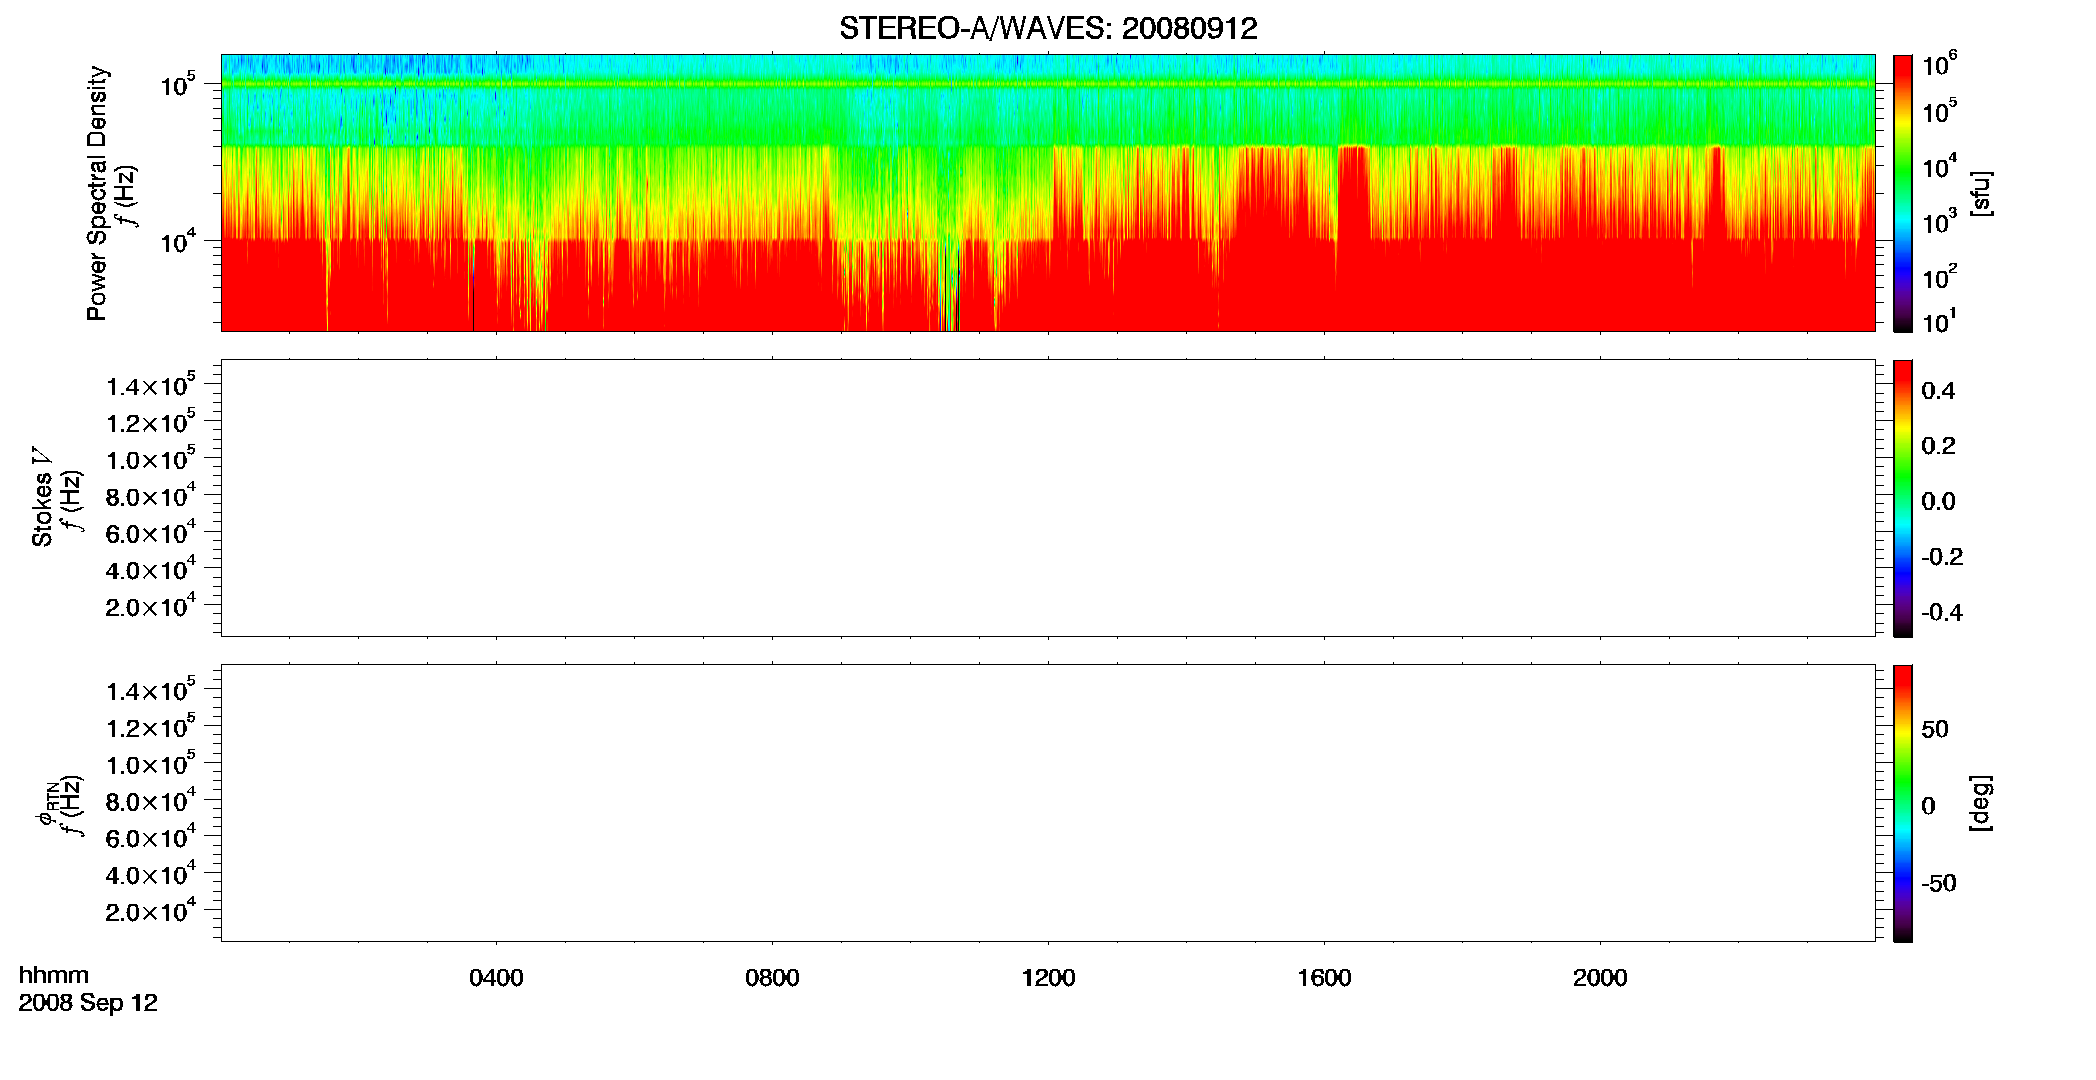Click the spectrogram in the top panel
The height and width of the screenshot is (1080, 2096).
point(1048,193)
